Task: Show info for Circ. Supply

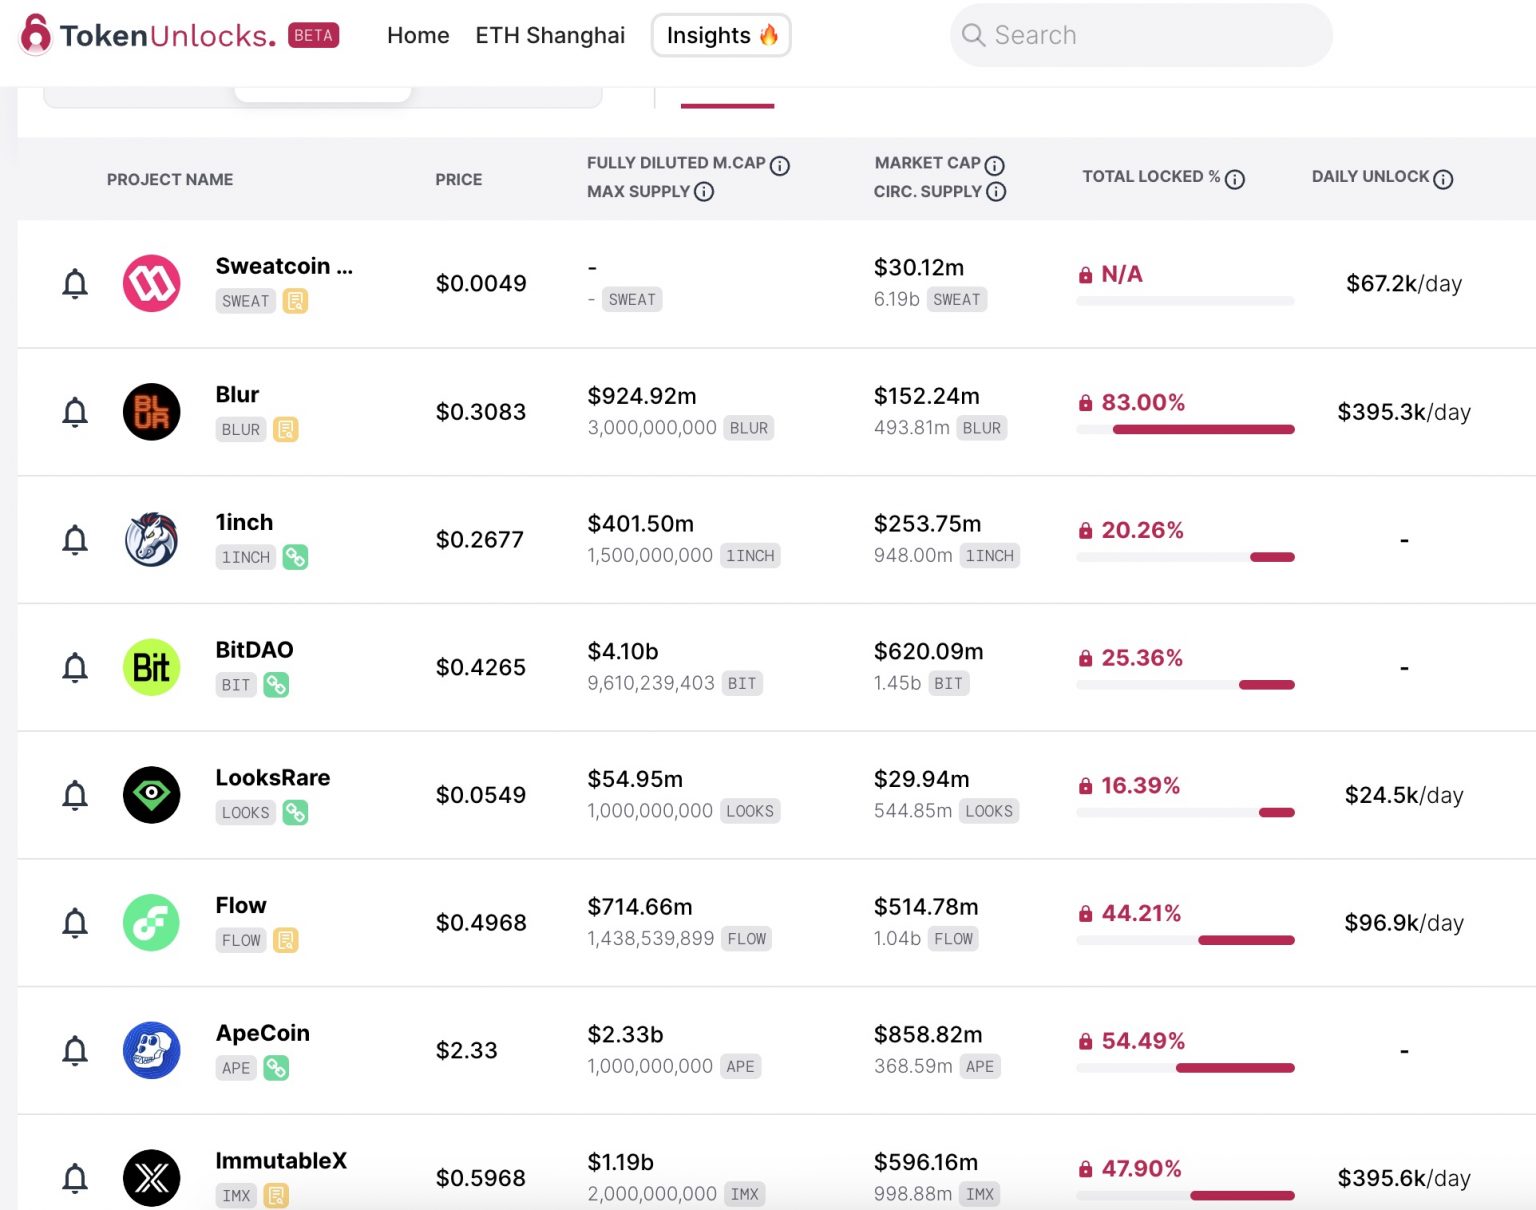Action: 996,192
